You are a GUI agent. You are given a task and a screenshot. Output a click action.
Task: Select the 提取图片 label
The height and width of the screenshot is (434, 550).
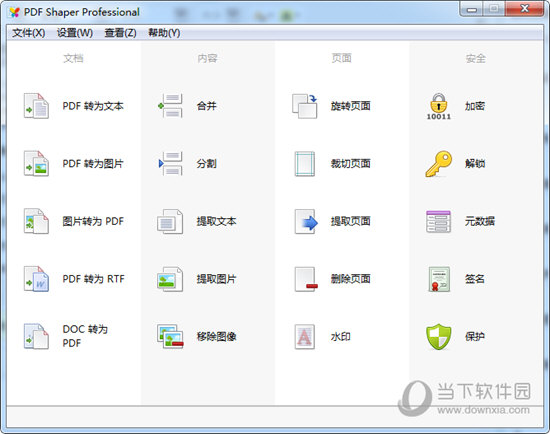click(216, 279)
